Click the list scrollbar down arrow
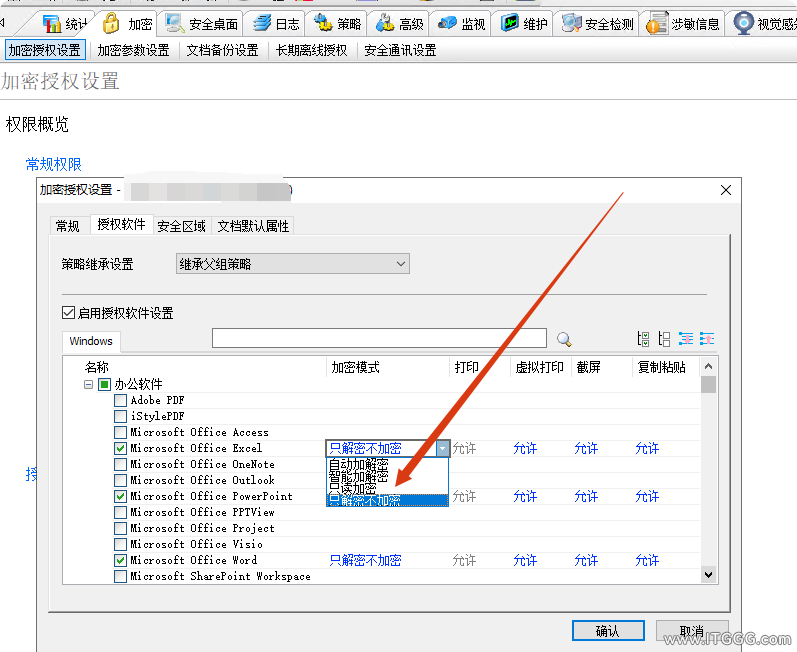797x652 pixels. (x=709, y=575)
